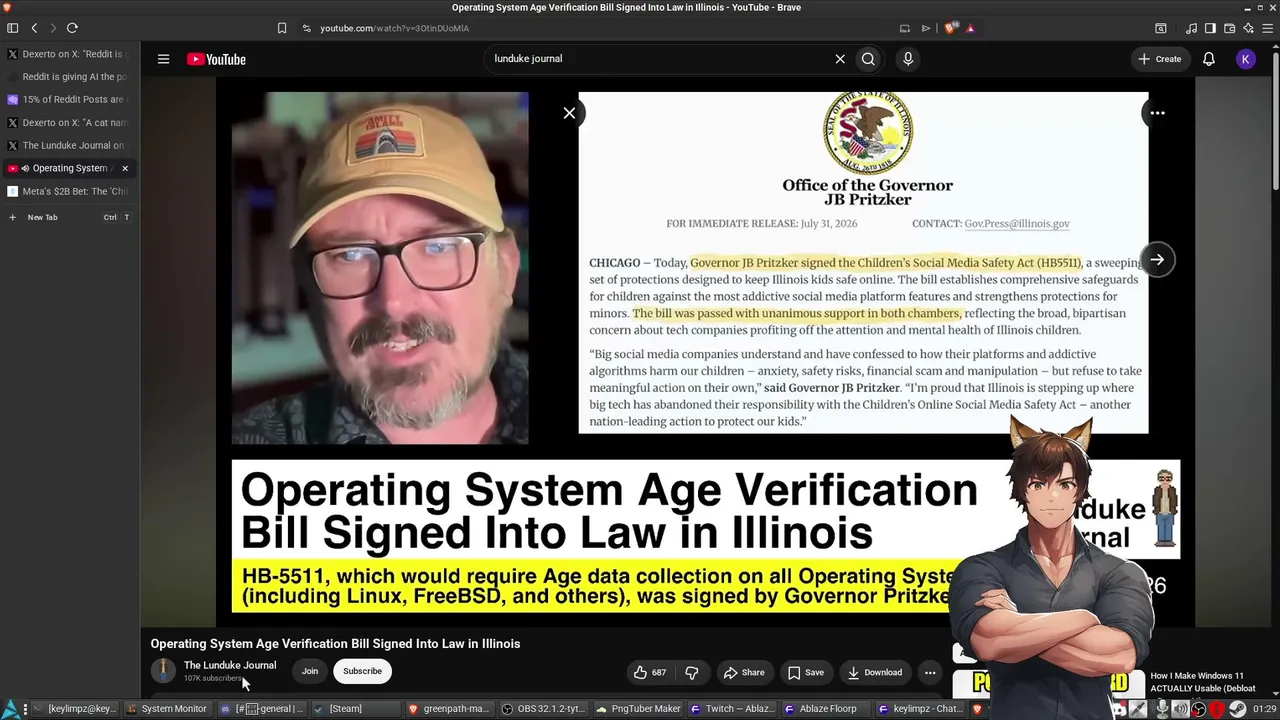The width and height of the screenshot is (1280, 720).
Task: Switch to 'Reddit is giving AI' tab
Action: [x=68, y=77]
